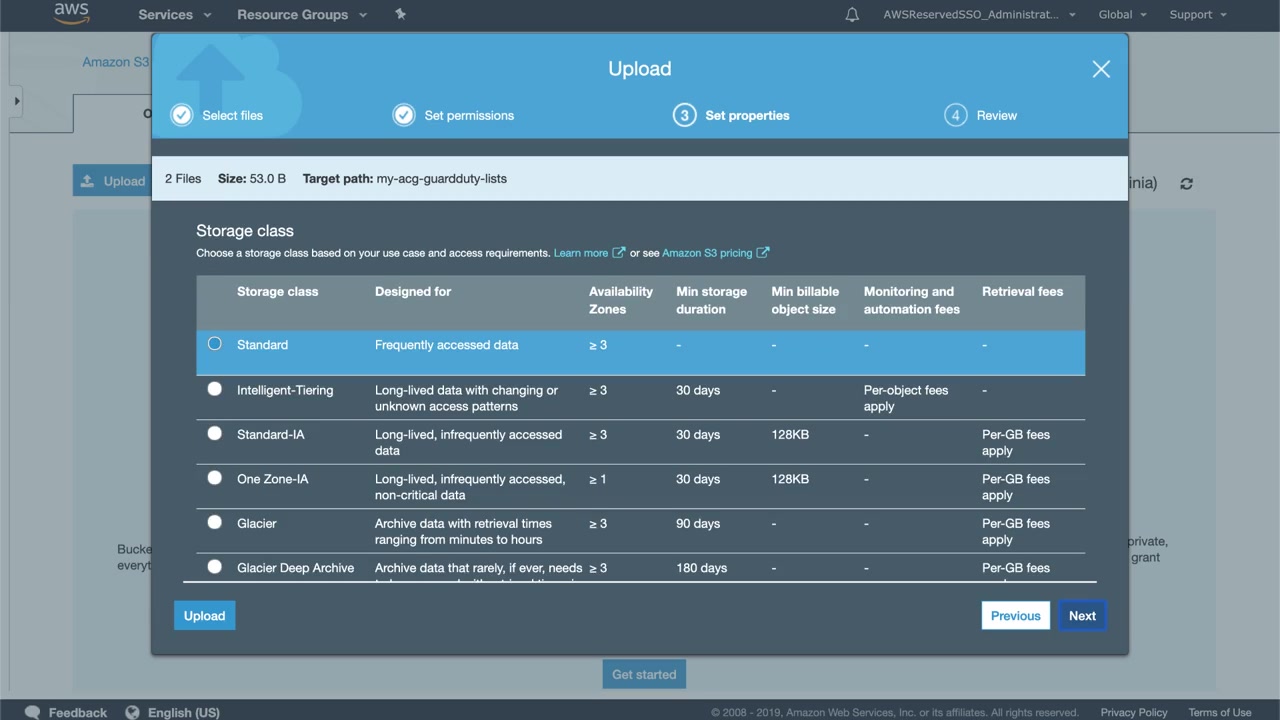Click the Monitoring and automation fees header

pyautogui.click(x=912, y=300)
